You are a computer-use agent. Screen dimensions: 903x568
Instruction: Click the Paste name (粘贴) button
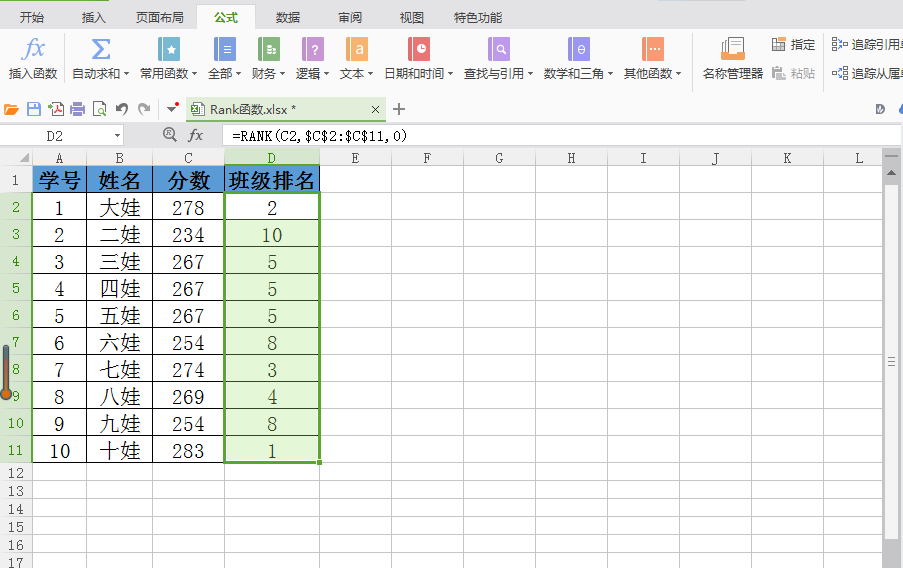[x=793, y=73]
